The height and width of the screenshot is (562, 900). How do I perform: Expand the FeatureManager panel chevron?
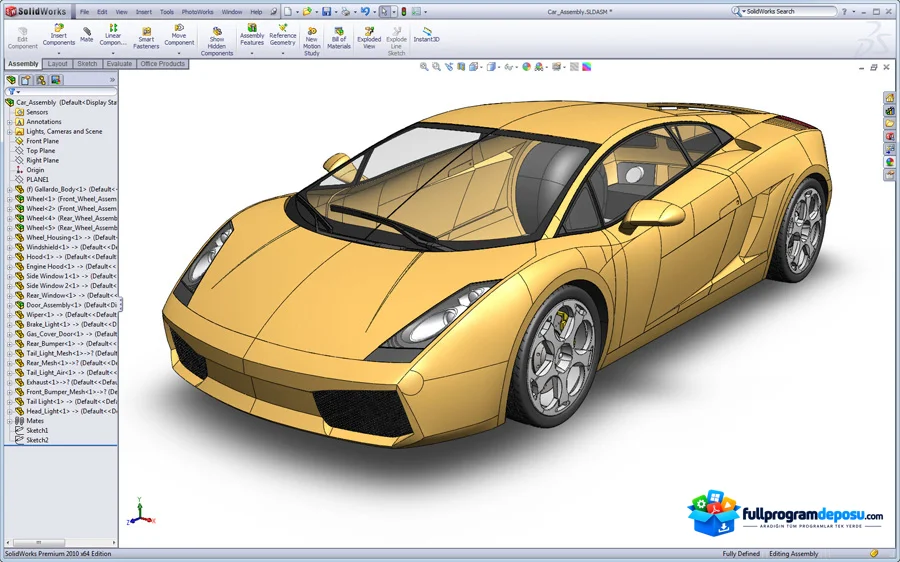[112, 80]
